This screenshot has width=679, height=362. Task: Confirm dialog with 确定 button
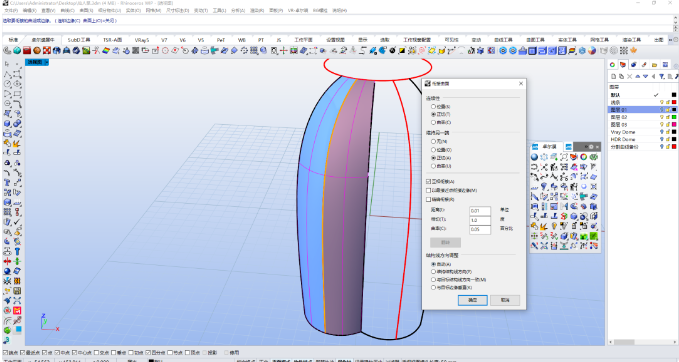pyautogui.click(x=472, y=300)
